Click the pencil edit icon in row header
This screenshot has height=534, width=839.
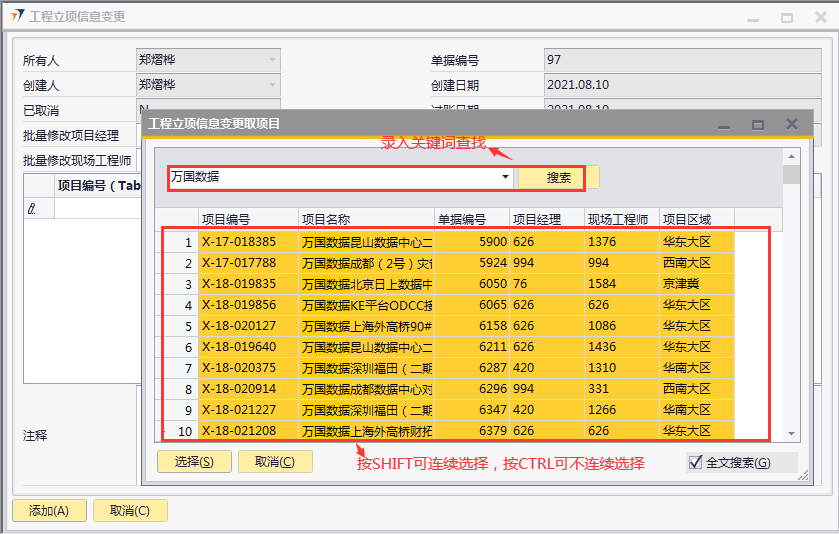pos(32,209)
